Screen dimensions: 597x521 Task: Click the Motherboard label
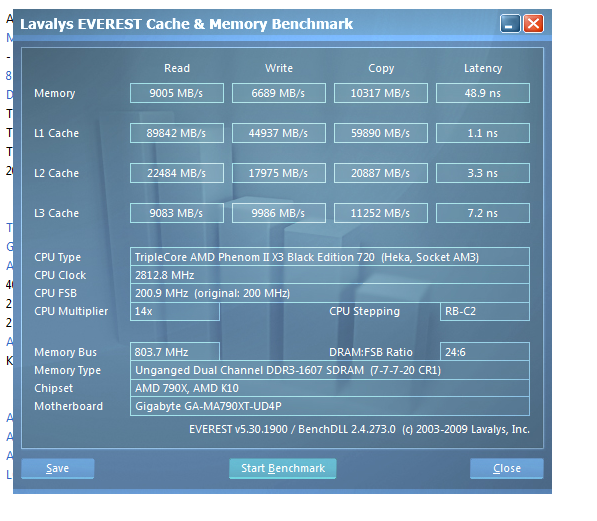click(x=69, y=406)
